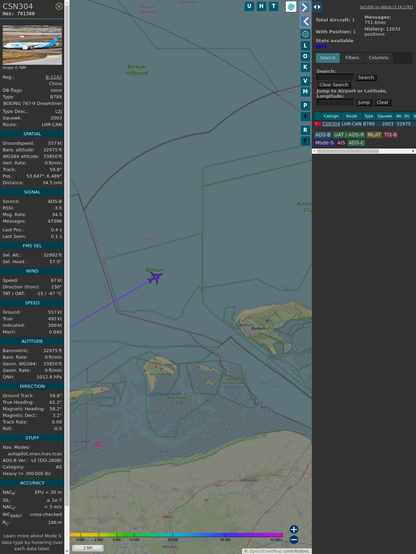Image resolution: width=416 pixels, height=554 pixels.
Task: Toggle the L labels button
Action: [305, 45]
